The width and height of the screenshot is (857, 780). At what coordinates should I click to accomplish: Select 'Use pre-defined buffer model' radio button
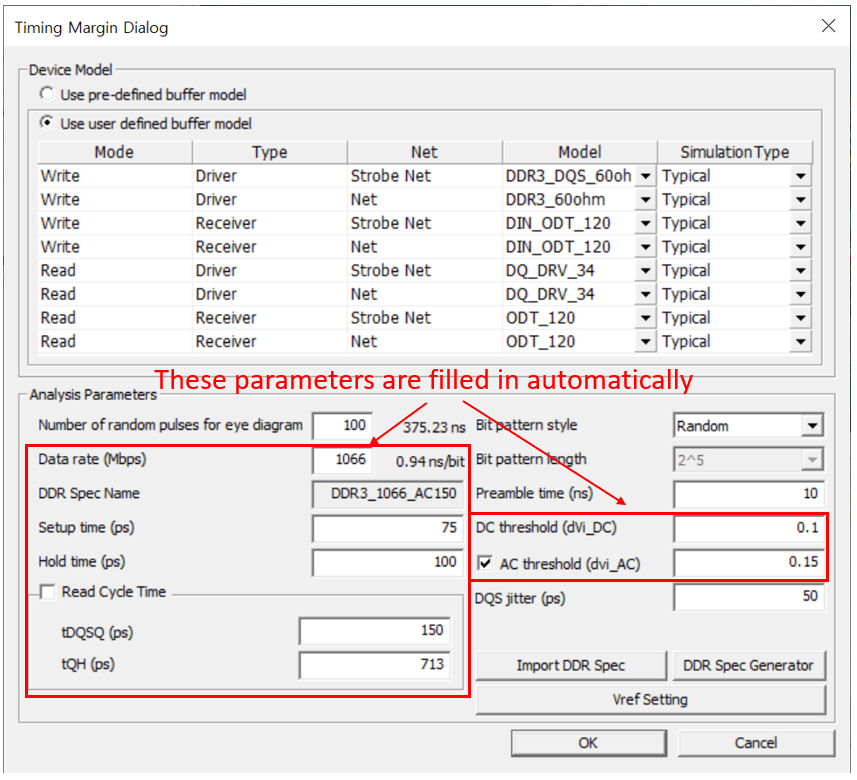pyautogui.click(x=47, y=94)
